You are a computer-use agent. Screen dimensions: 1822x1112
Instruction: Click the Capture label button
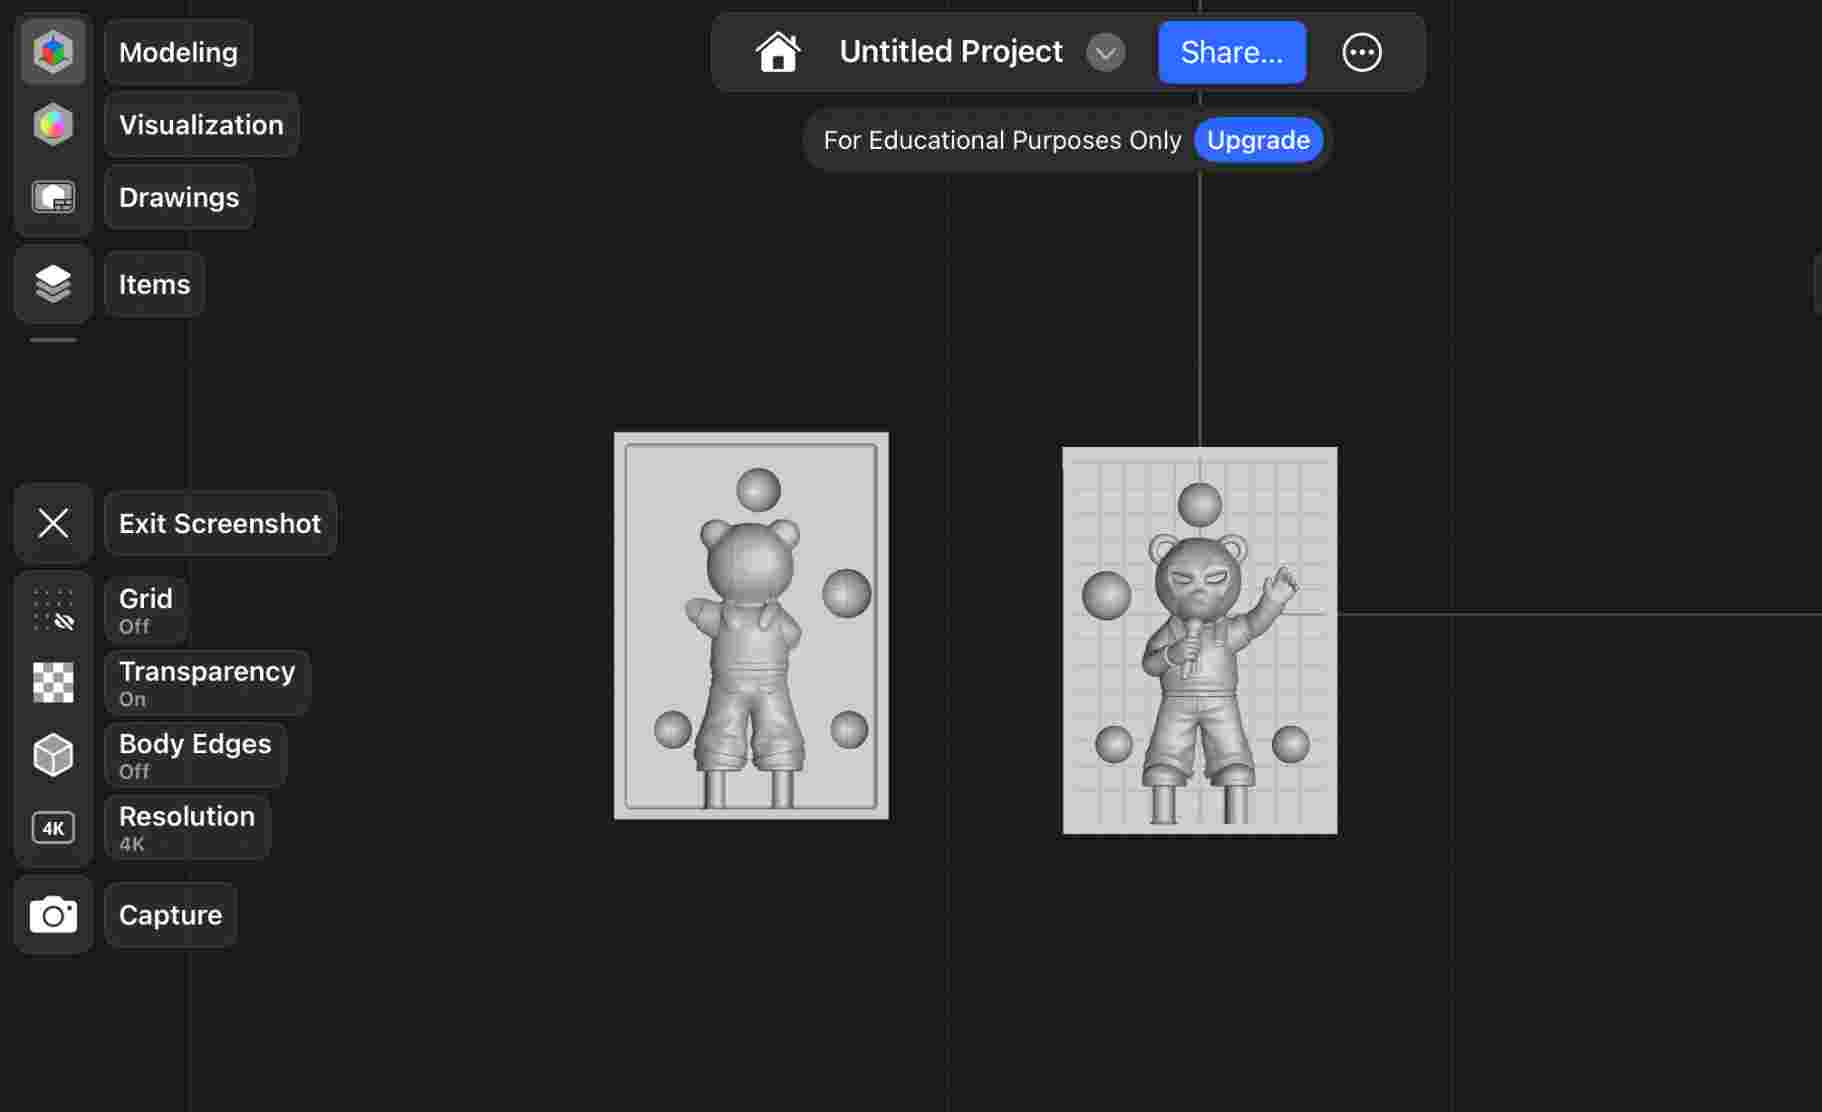click(170, 915)
